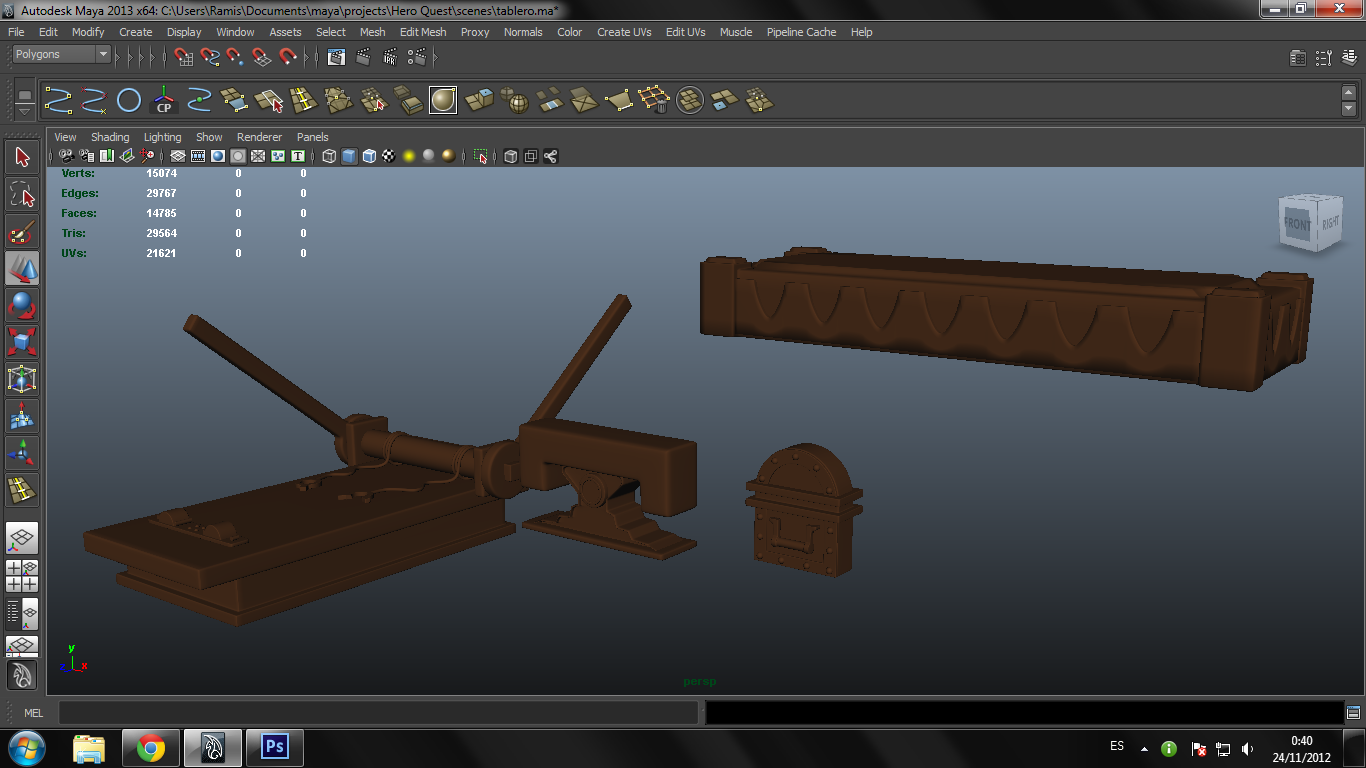Toggle wireframe on shaded display
The width and height of the screenshot is (1366, 768).
369,156
